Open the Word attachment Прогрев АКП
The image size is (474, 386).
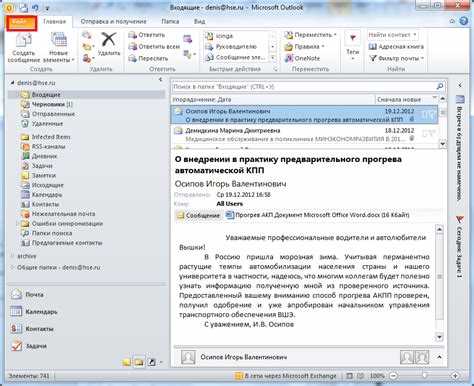click(x=318, y=215)
